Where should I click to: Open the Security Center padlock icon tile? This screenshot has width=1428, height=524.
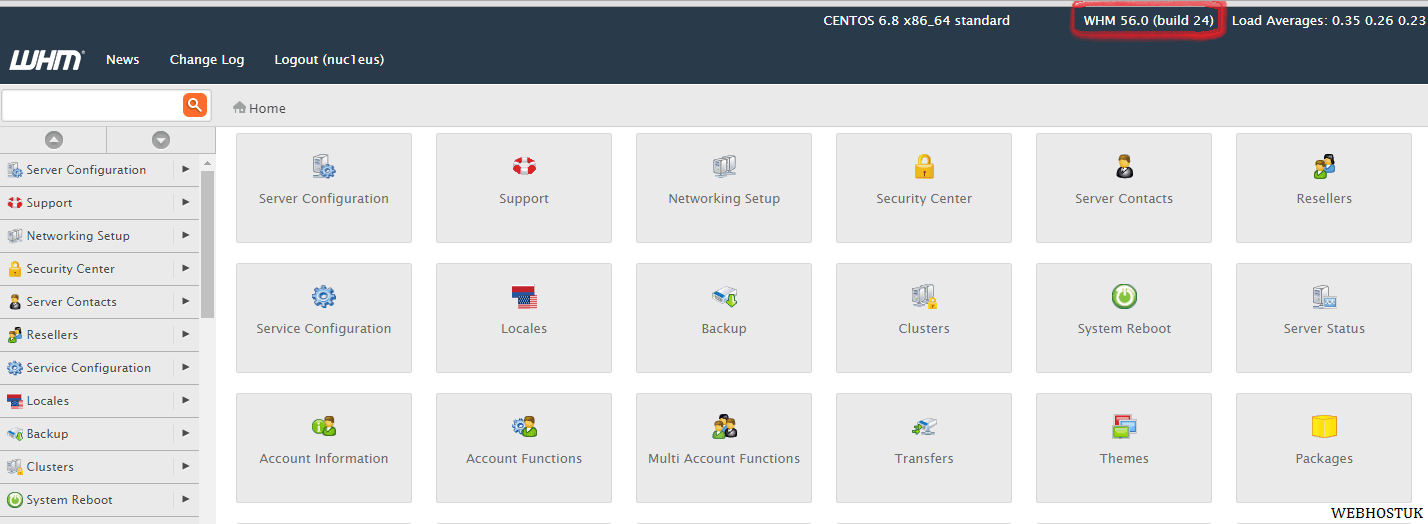(x=923, y=167)
